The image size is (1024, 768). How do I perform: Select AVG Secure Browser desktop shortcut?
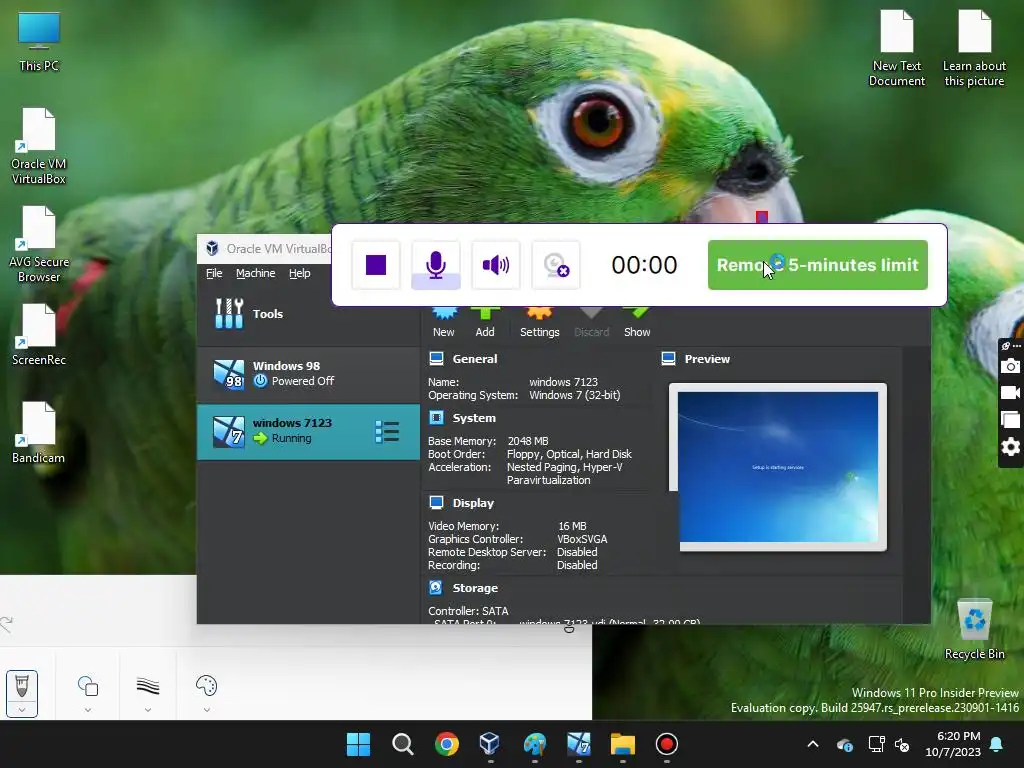pos(39,245)
